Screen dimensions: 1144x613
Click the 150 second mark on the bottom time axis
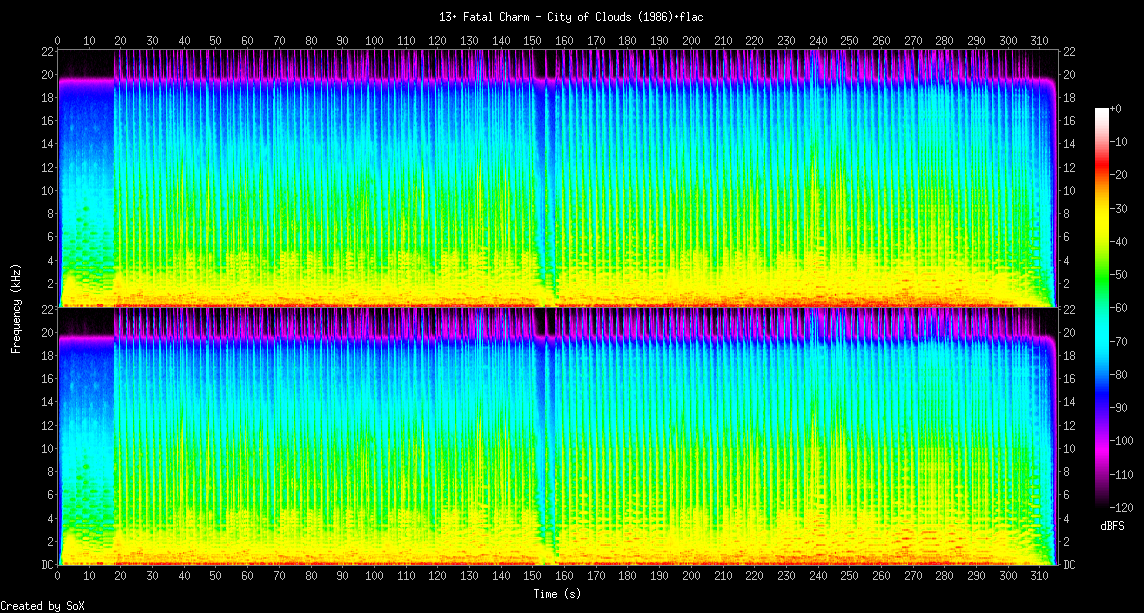pyautogui.click(x=533, y=576)
